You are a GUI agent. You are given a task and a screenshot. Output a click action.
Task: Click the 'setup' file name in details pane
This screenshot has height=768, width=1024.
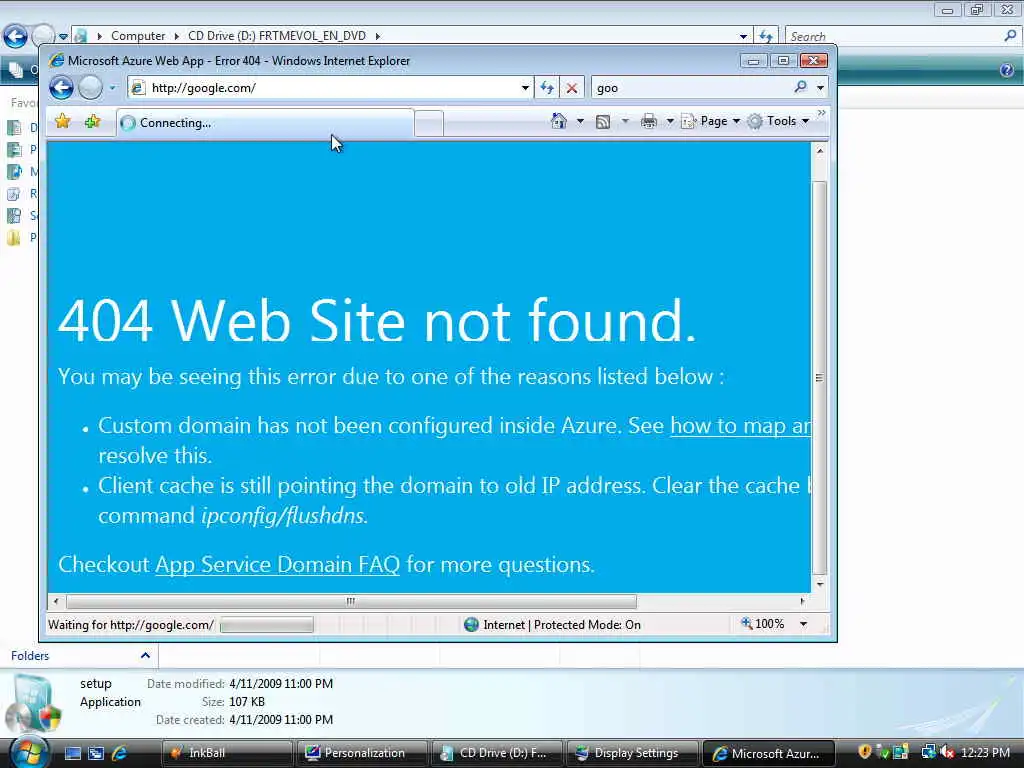pos(96,684)
